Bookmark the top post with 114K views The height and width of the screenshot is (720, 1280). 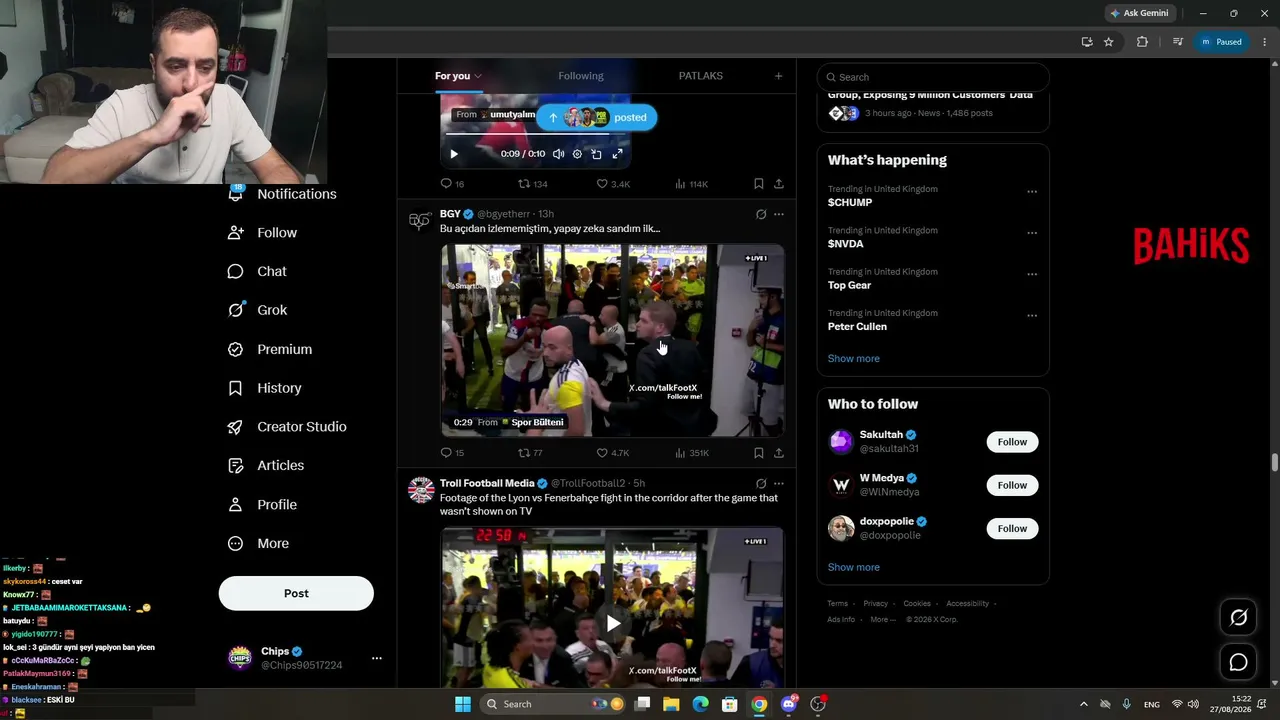click(759, 184)
